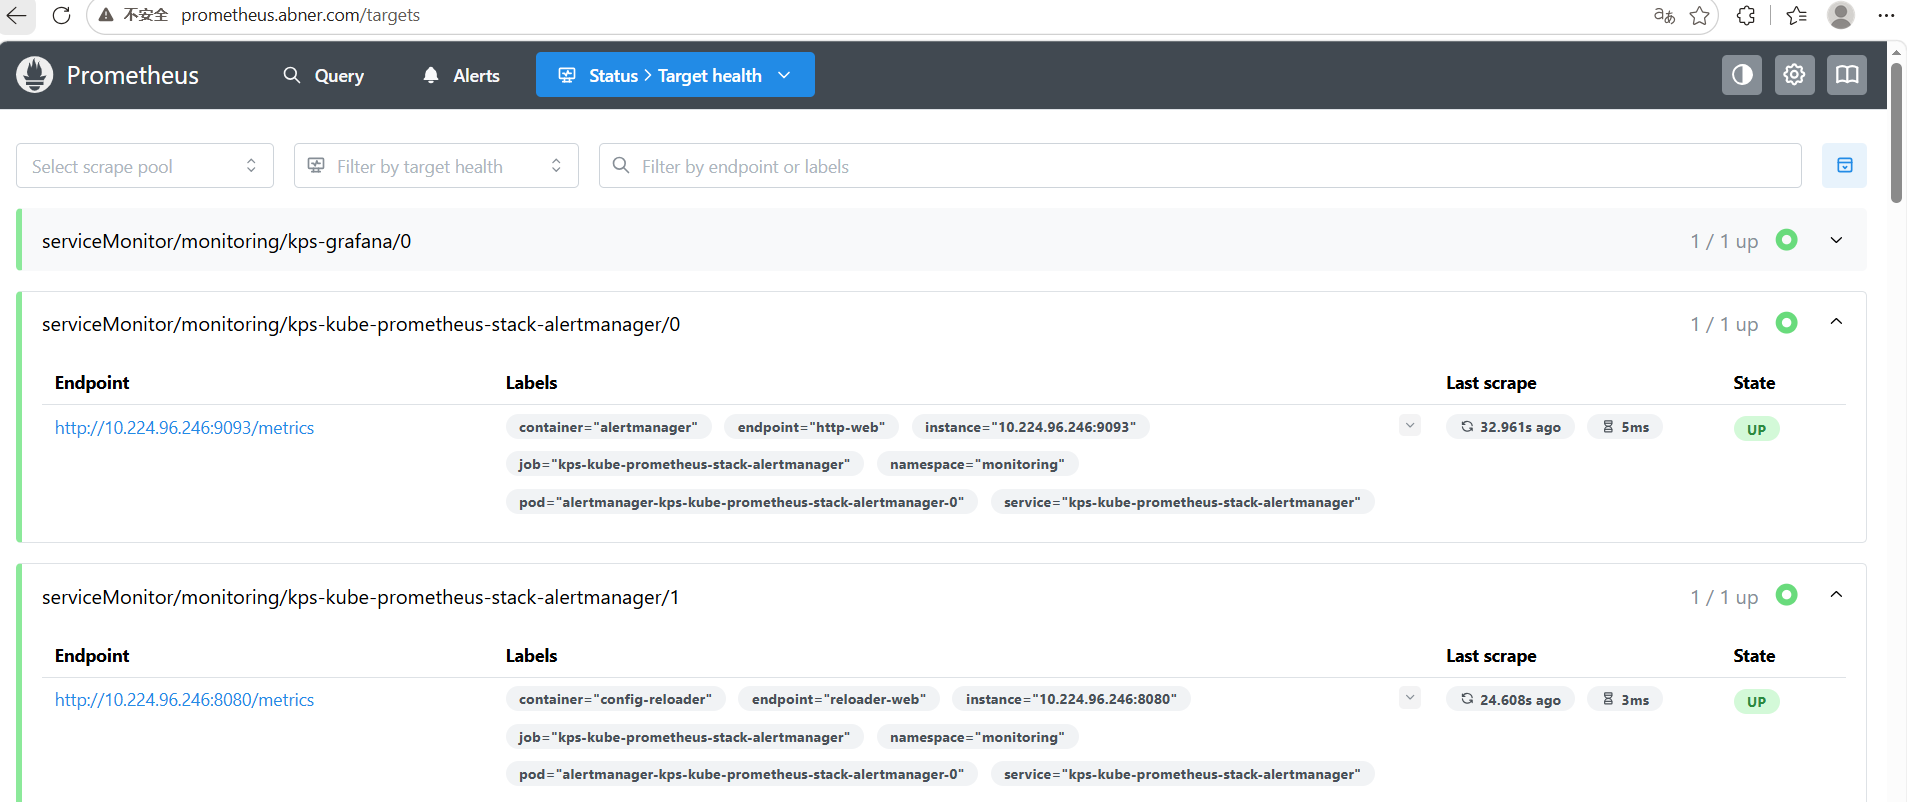1911x802 pixels.
Task: Open the Query page
Action: (323, 75)
